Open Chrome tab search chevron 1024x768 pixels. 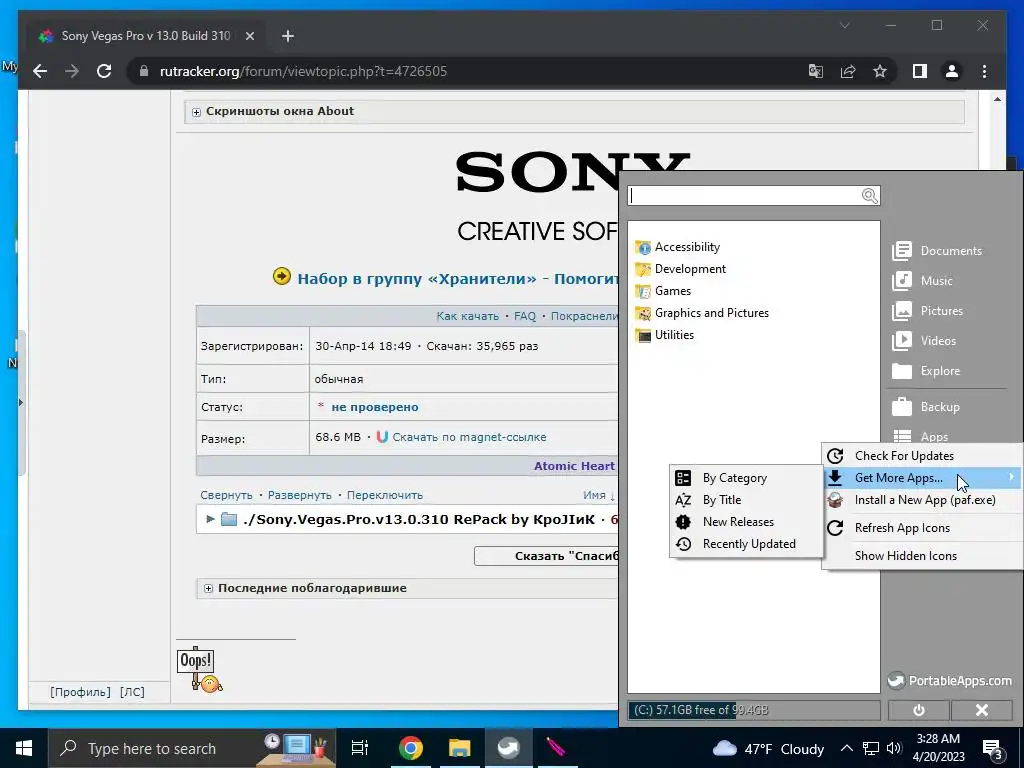click(x=844, y=25)
